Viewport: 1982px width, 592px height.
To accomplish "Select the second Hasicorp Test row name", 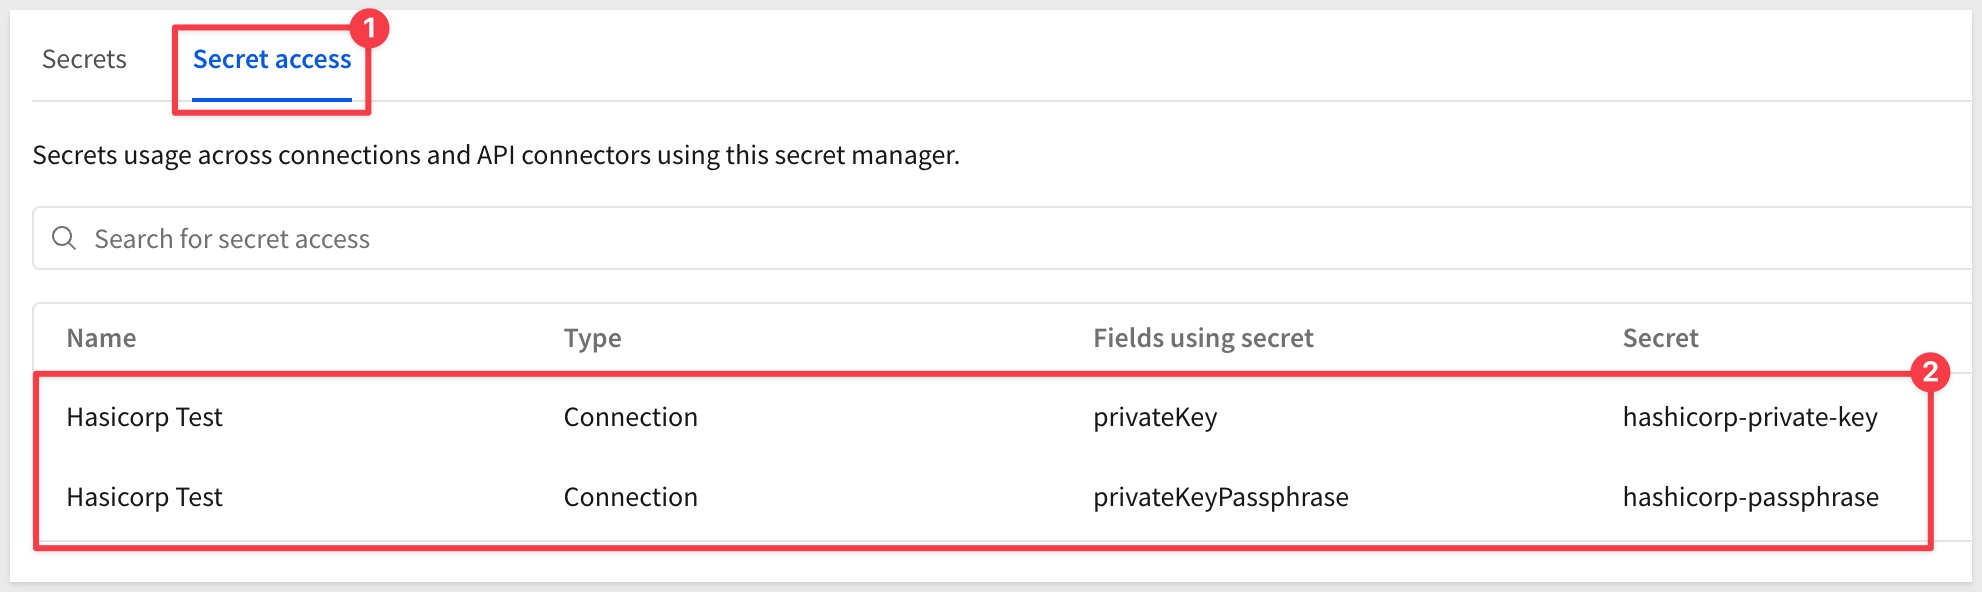I will pyautogui.click(x=144, y=497).
